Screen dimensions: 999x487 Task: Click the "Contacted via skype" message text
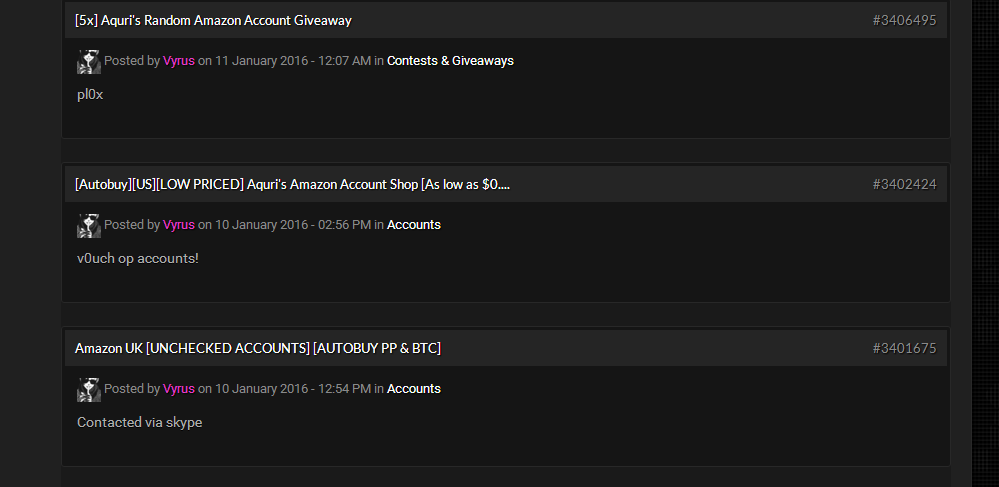click(x=139, y=423)
